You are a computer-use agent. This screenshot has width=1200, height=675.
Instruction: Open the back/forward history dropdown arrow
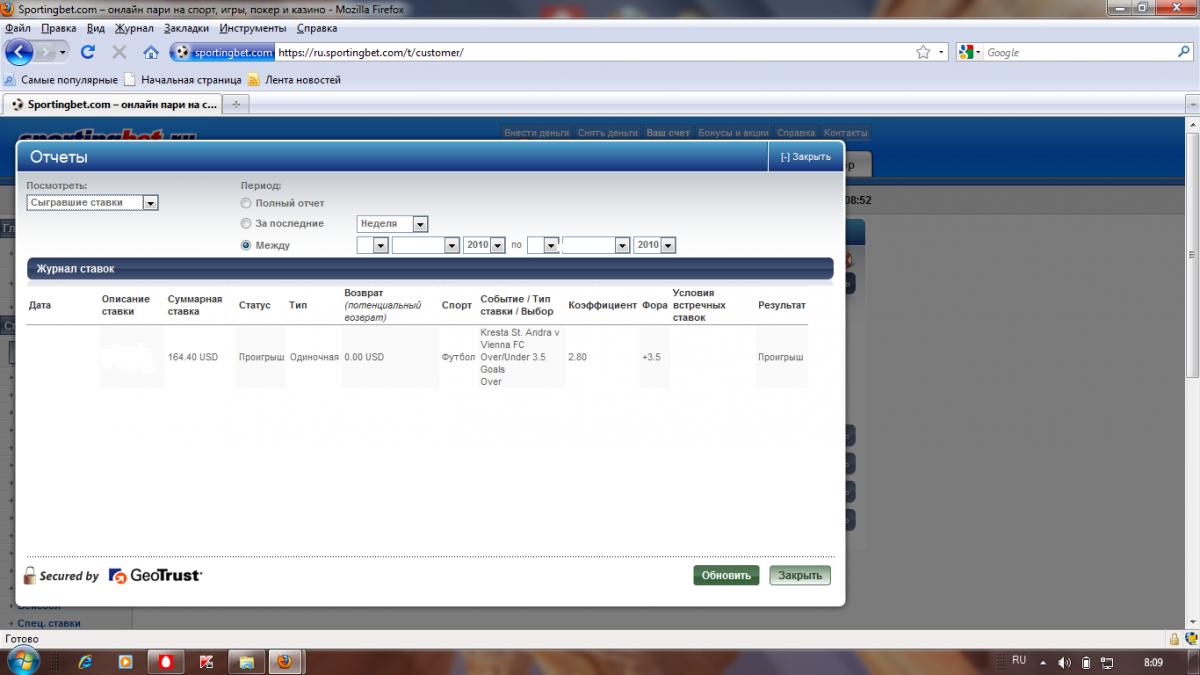point(63,52)
